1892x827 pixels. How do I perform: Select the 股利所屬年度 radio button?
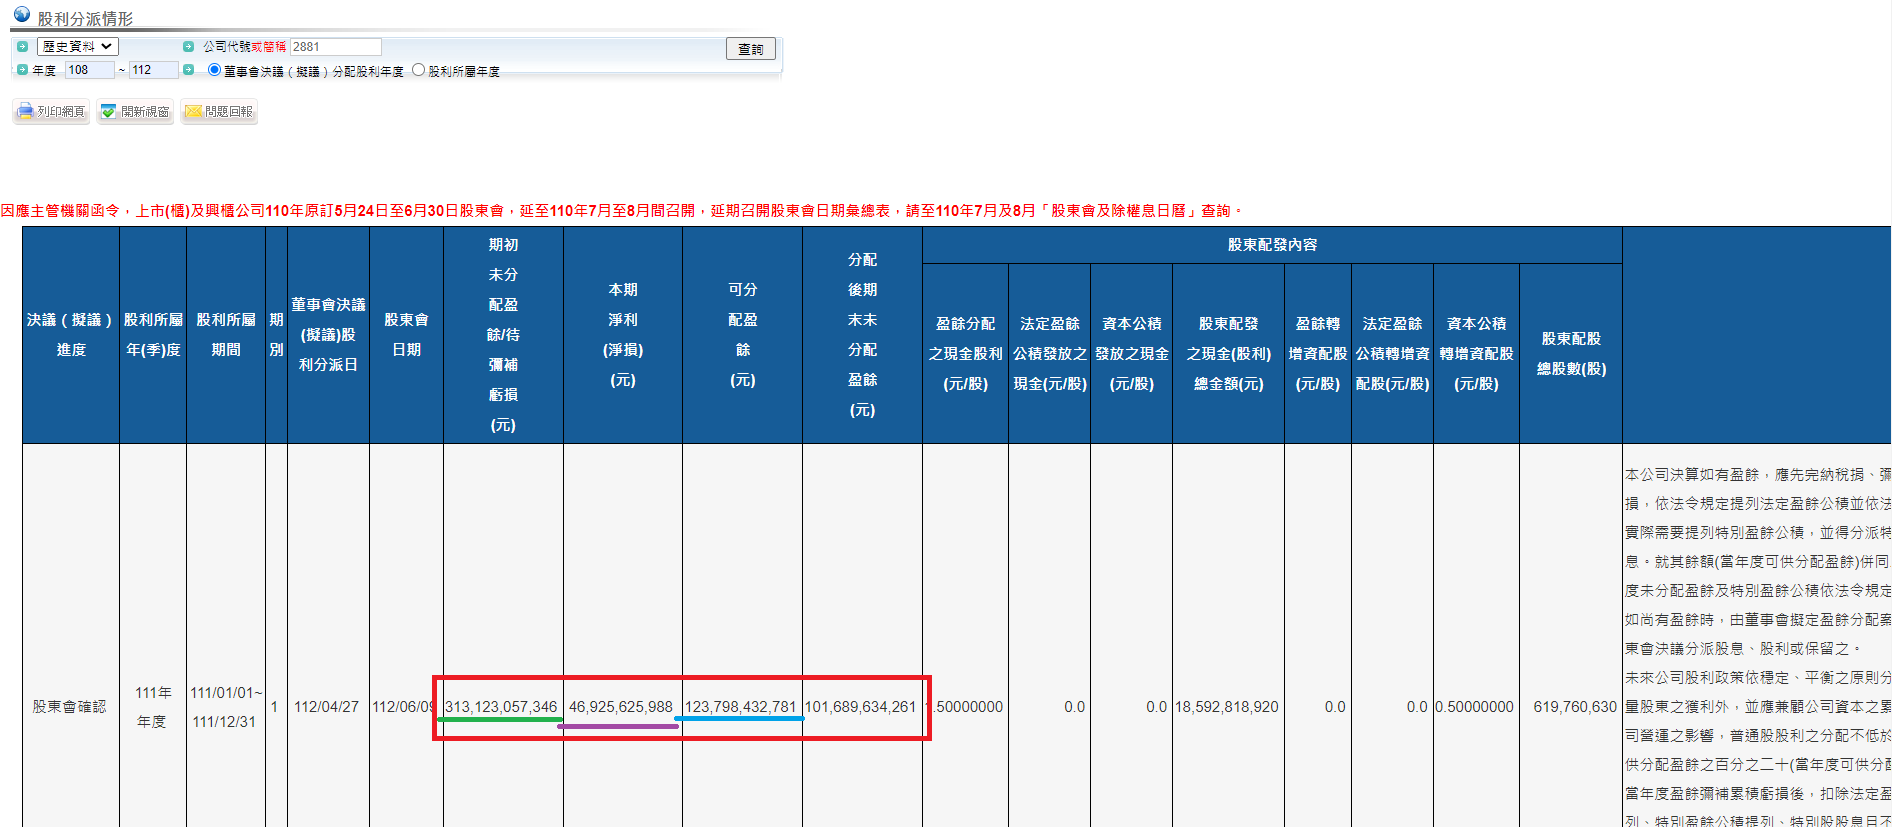tap(419, 70)
